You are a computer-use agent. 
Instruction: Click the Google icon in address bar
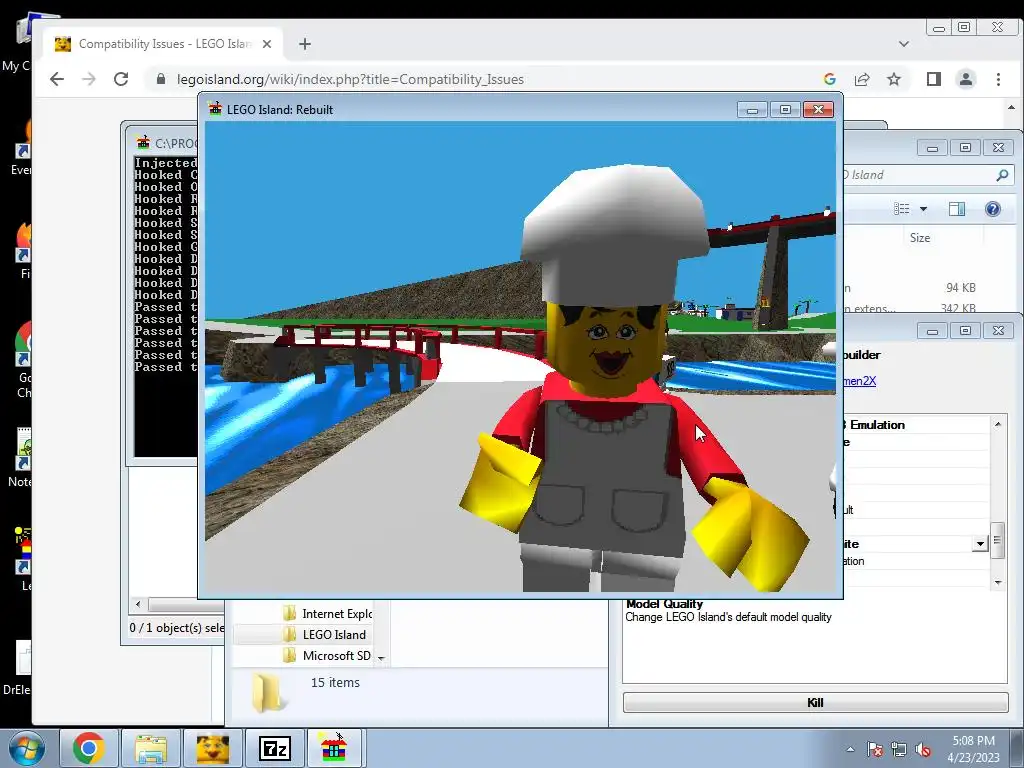pos(829,79)
